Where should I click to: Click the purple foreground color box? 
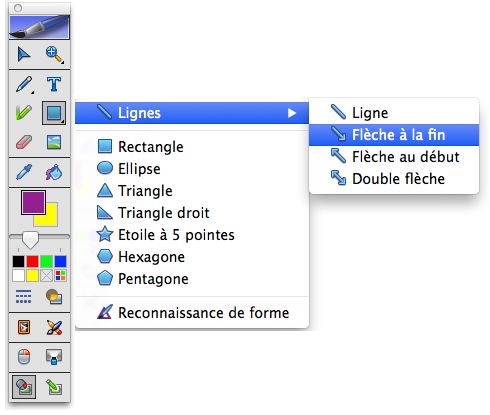(x=33, y=202)
